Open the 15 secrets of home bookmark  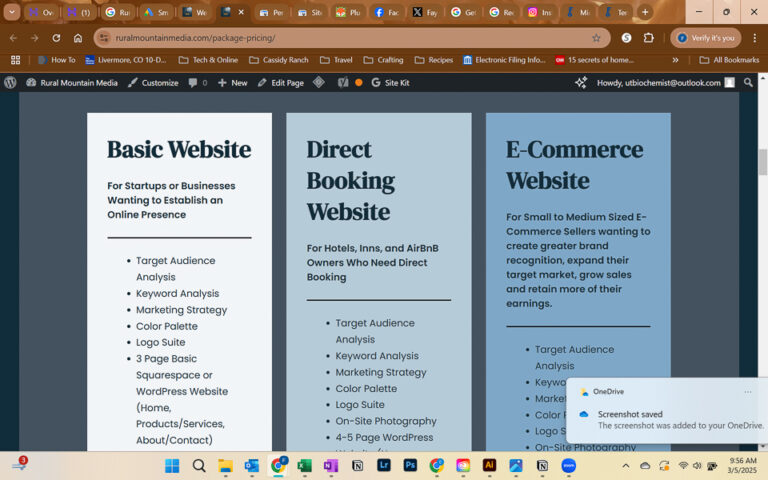point(595,60)
